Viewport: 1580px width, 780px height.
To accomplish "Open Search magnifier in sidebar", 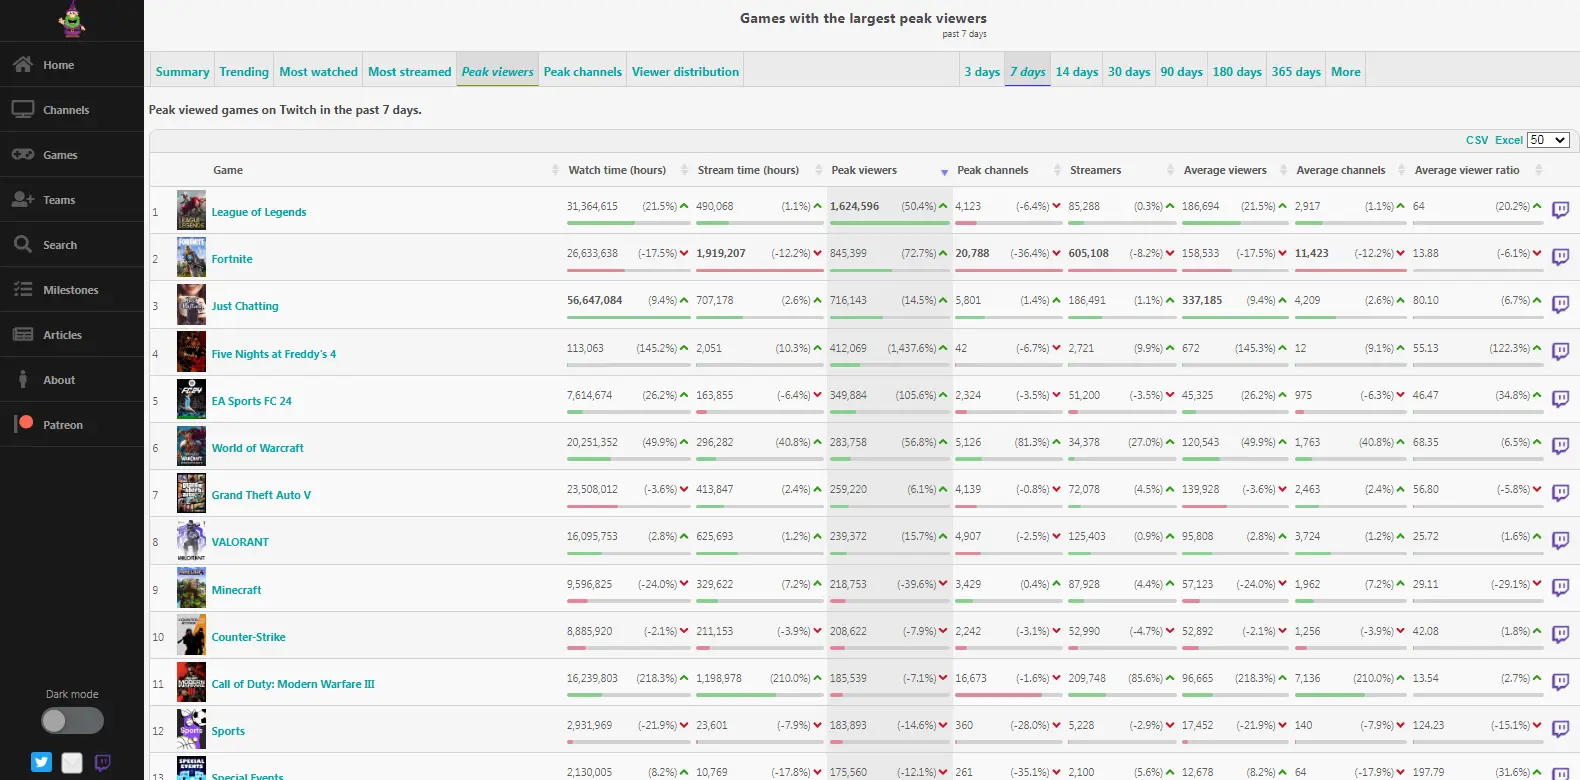I will pyautogui.click(x=23, y=244).
